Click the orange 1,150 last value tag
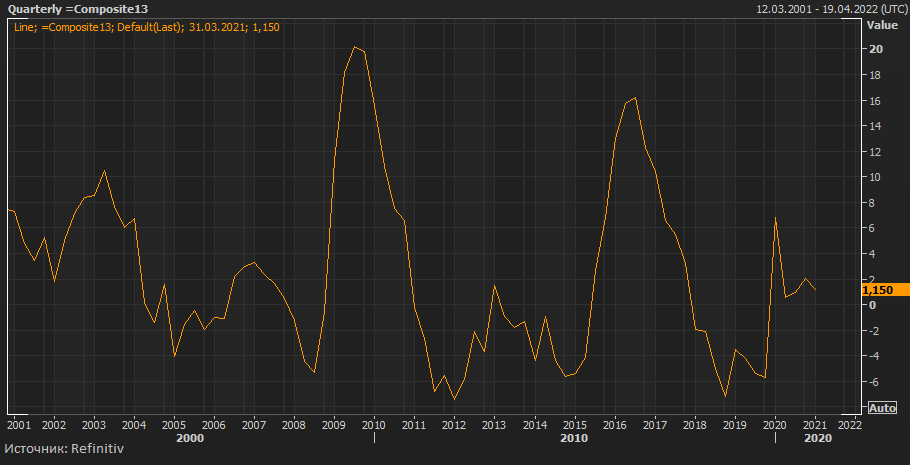The height and width of the screenshot is (465, 910). point(878,289)
